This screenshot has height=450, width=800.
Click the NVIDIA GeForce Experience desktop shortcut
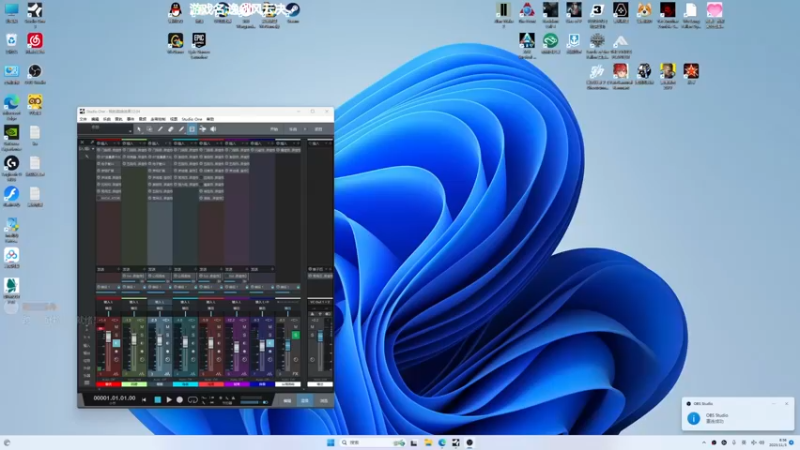(11, 137)
